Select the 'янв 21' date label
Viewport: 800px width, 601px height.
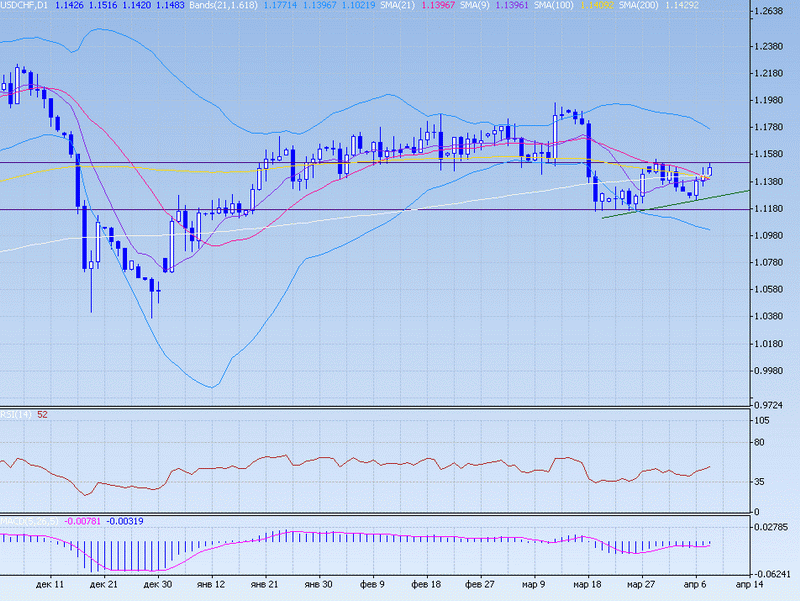(x=264, y=583)
